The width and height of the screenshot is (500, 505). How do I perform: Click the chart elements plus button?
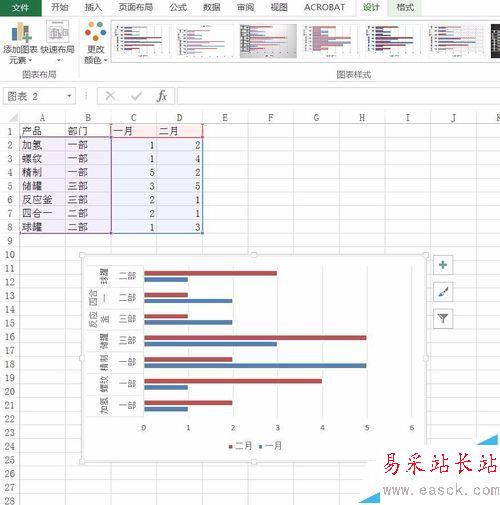tap(443, 265)
